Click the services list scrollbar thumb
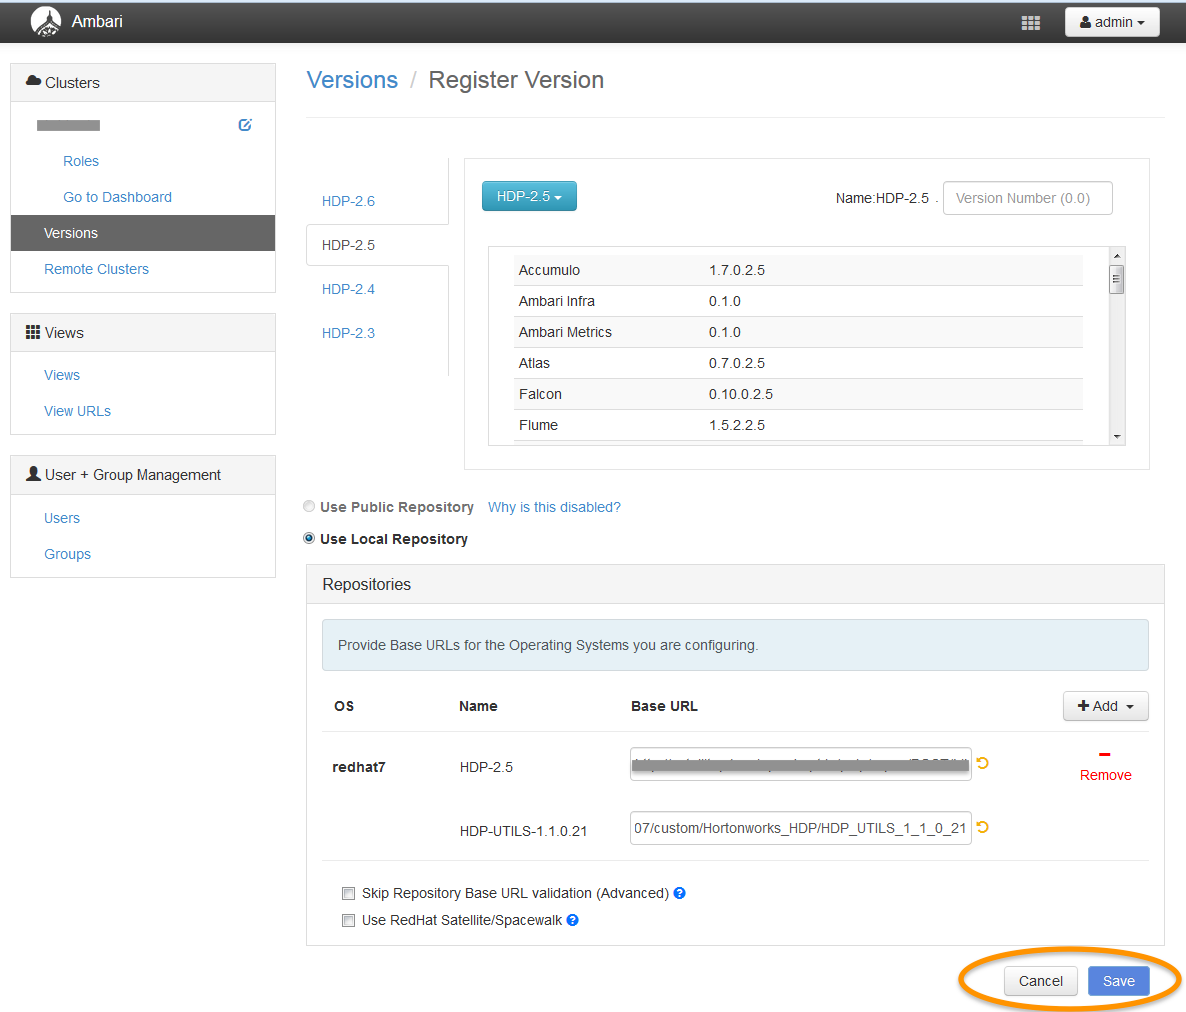The image size is (1186, 1012). [1116, 279]
